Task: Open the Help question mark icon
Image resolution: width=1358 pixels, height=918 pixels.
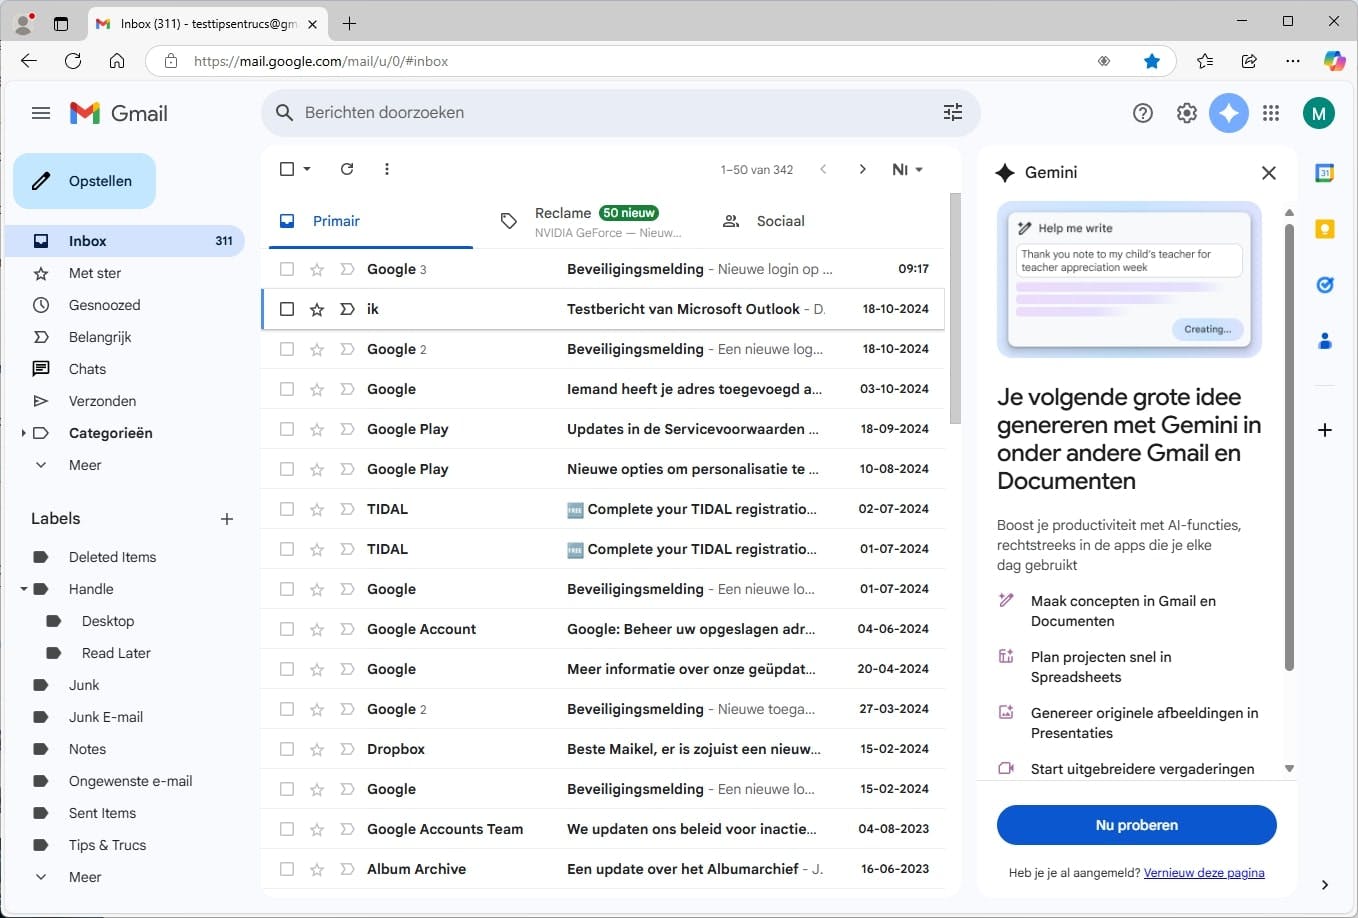Action: pos(1142,113)
